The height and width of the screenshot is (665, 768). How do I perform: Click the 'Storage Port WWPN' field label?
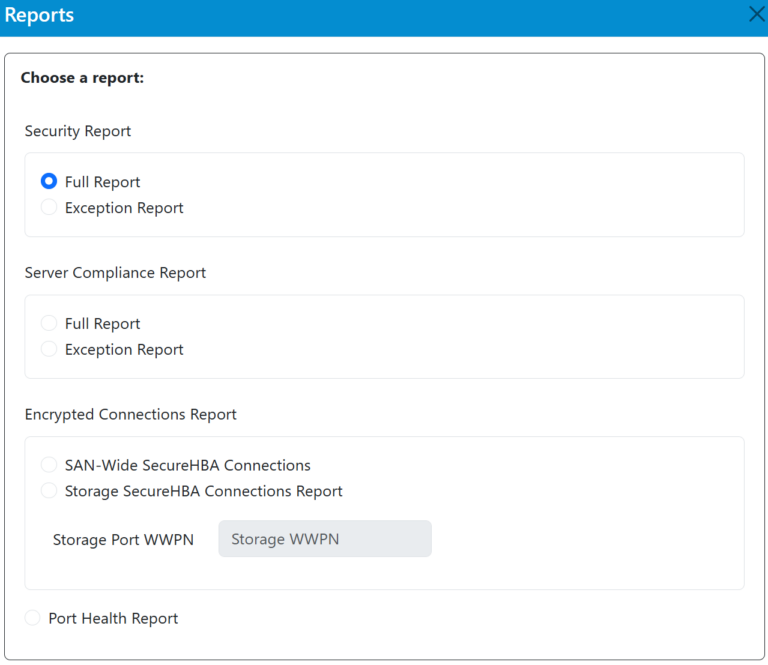coord(123,540)
